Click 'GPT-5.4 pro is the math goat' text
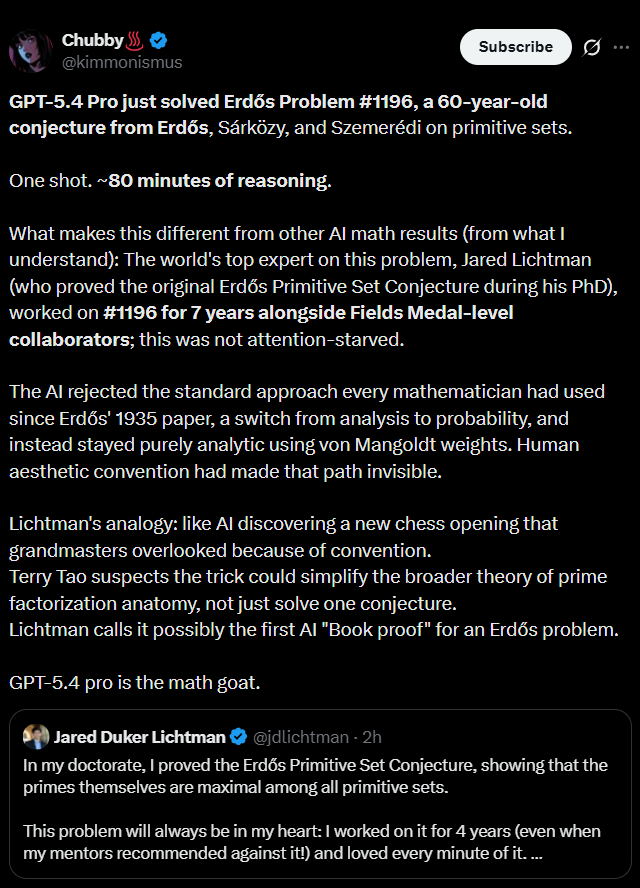This screenshot has height=888, width=640. coord(135,683)
